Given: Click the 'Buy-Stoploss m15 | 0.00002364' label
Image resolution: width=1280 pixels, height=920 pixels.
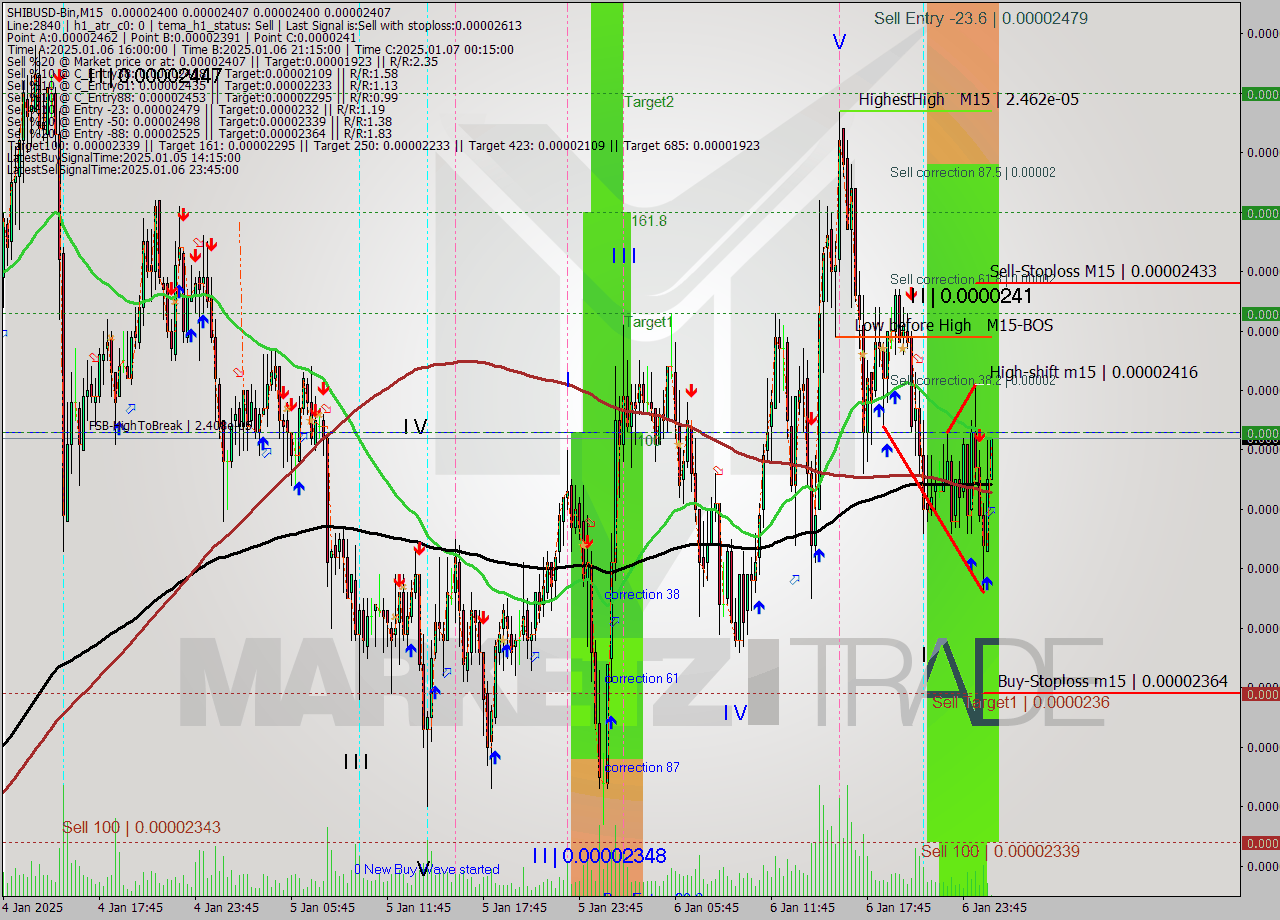Looking at the screenshot, I should [1112, 681].
